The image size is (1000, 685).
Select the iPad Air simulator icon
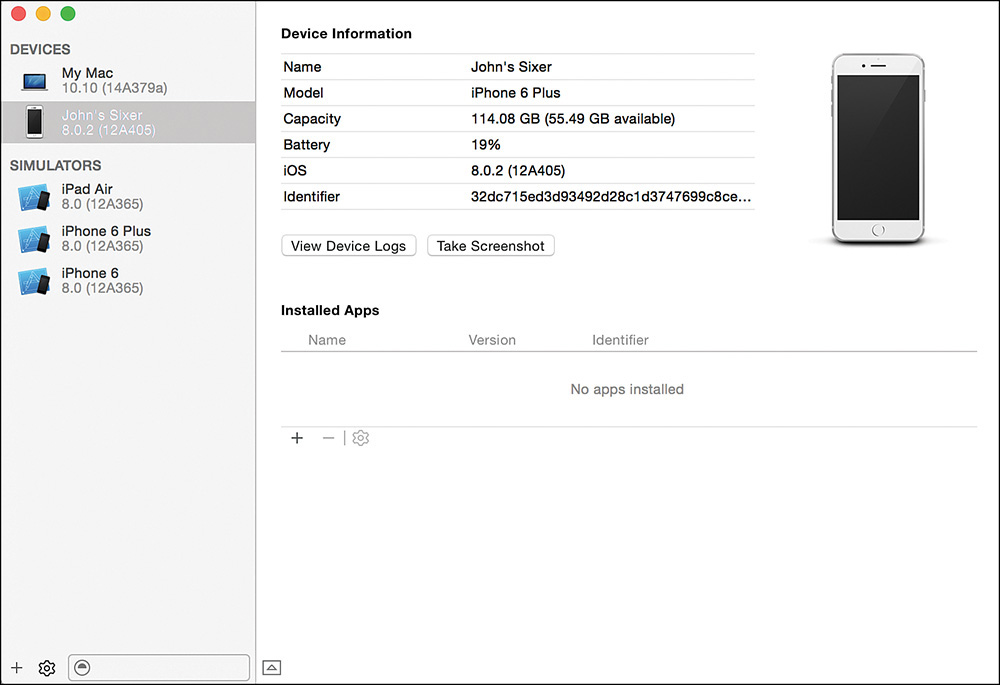coord(34,197)
